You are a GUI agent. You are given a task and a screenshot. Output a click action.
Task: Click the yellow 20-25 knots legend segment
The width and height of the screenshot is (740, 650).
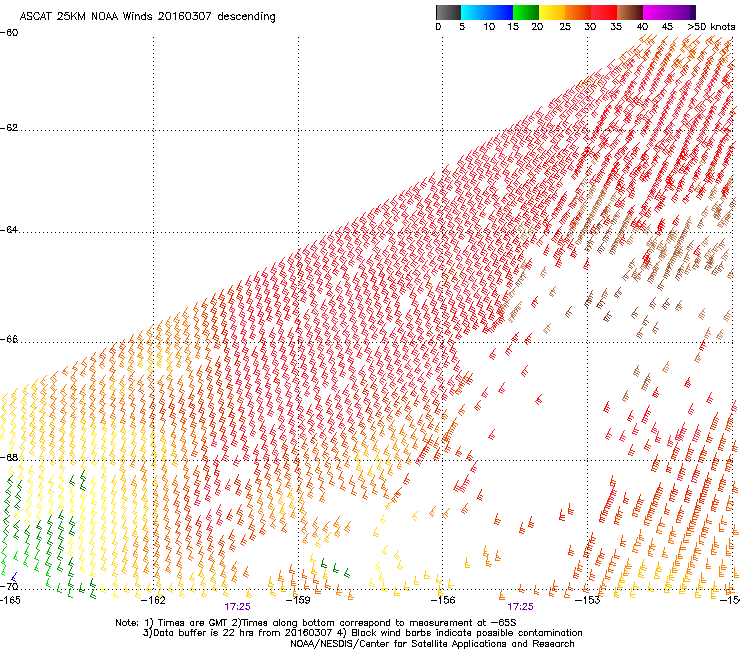click(552, 12)
